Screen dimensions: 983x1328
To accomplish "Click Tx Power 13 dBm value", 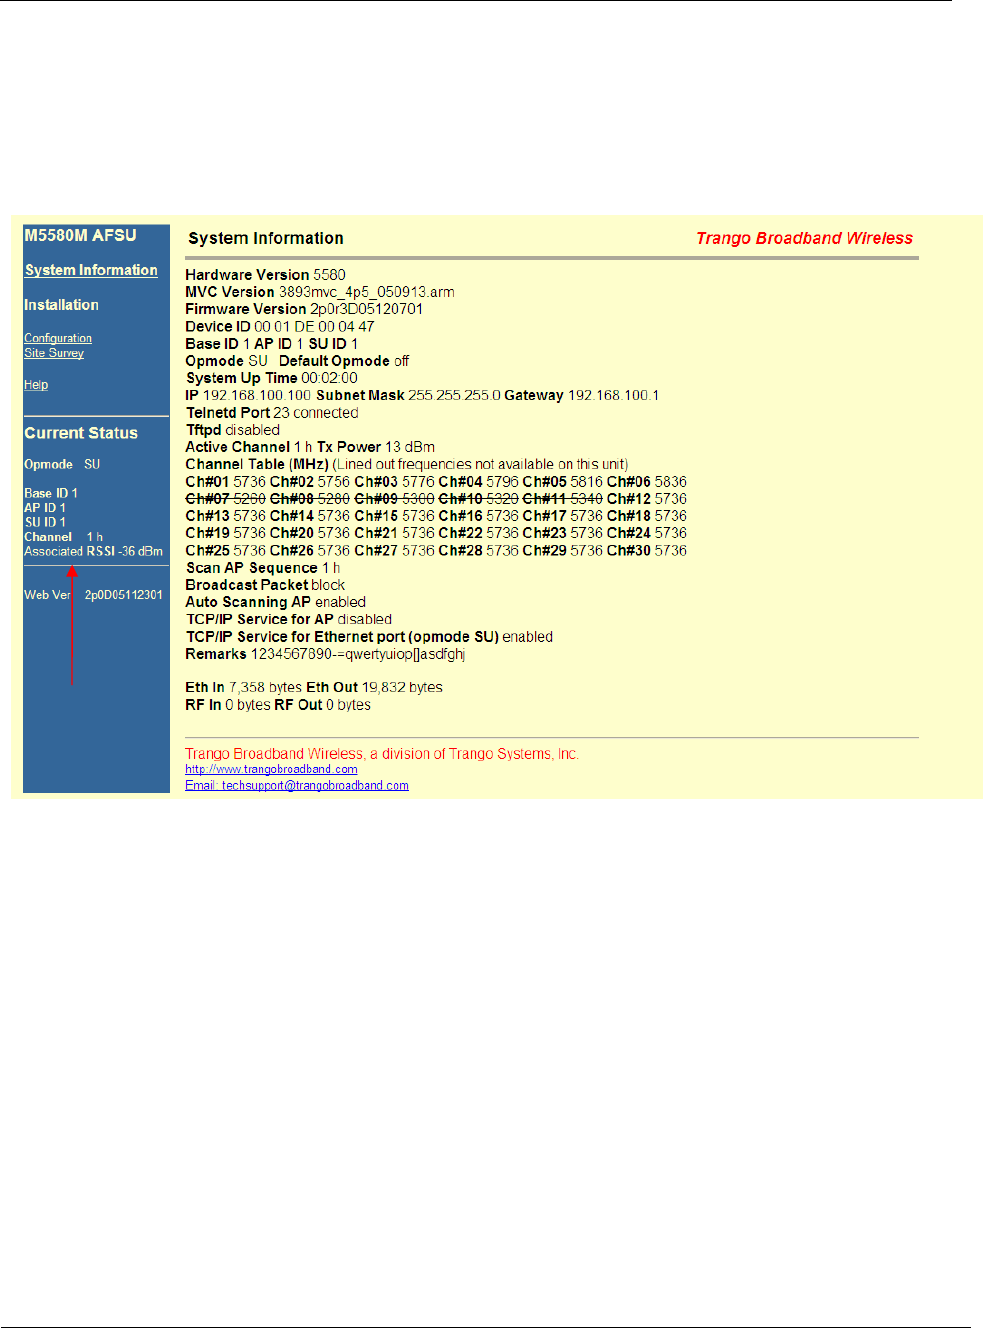I will (376, 447).
